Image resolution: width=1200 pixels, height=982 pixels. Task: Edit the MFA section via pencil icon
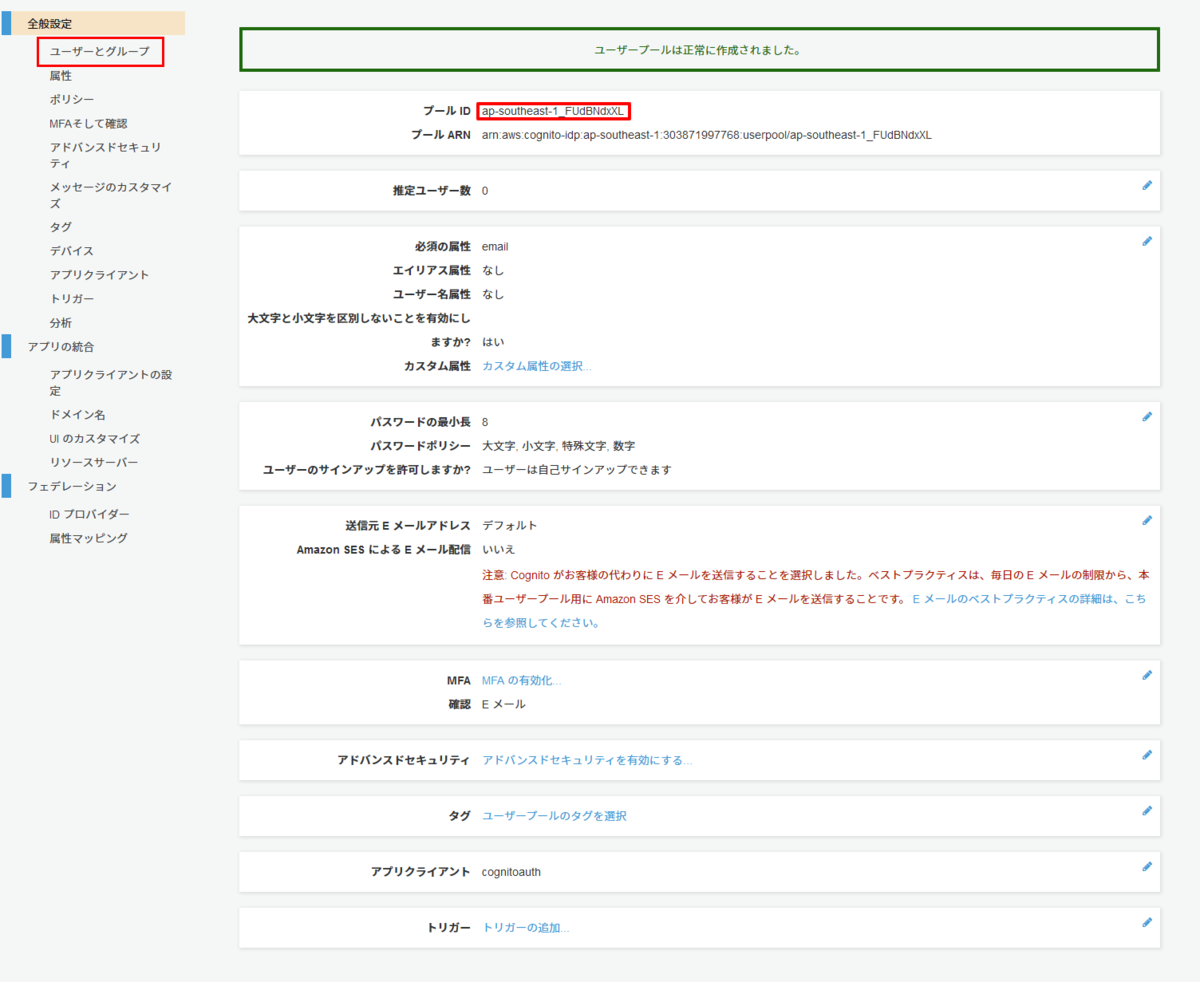1147,675
